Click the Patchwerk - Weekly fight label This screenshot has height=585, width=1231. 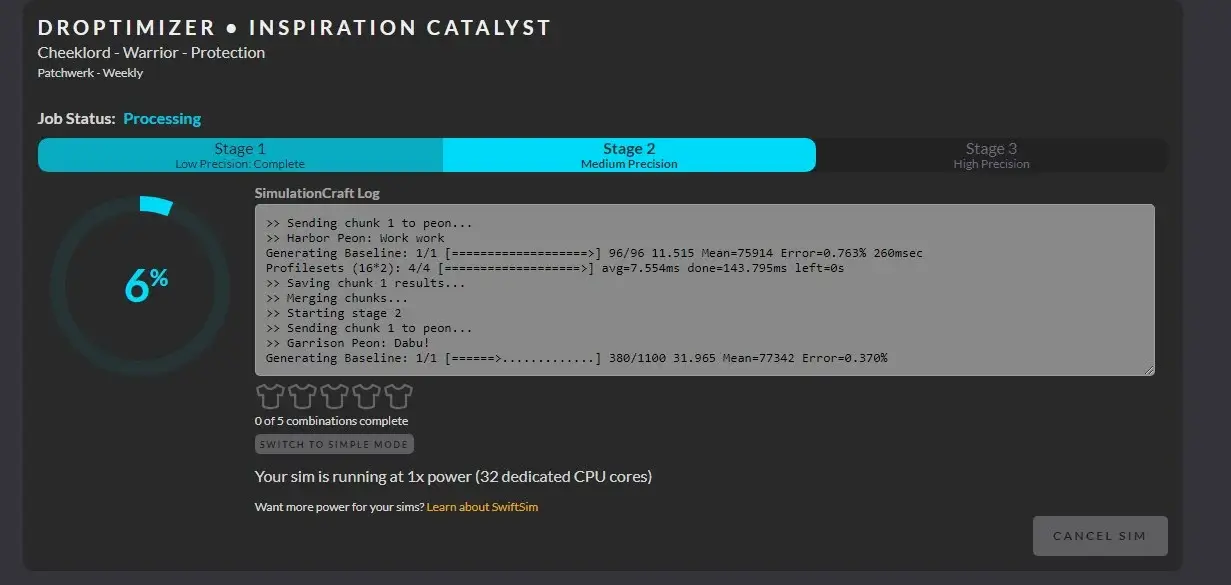(x=90, y=73)
